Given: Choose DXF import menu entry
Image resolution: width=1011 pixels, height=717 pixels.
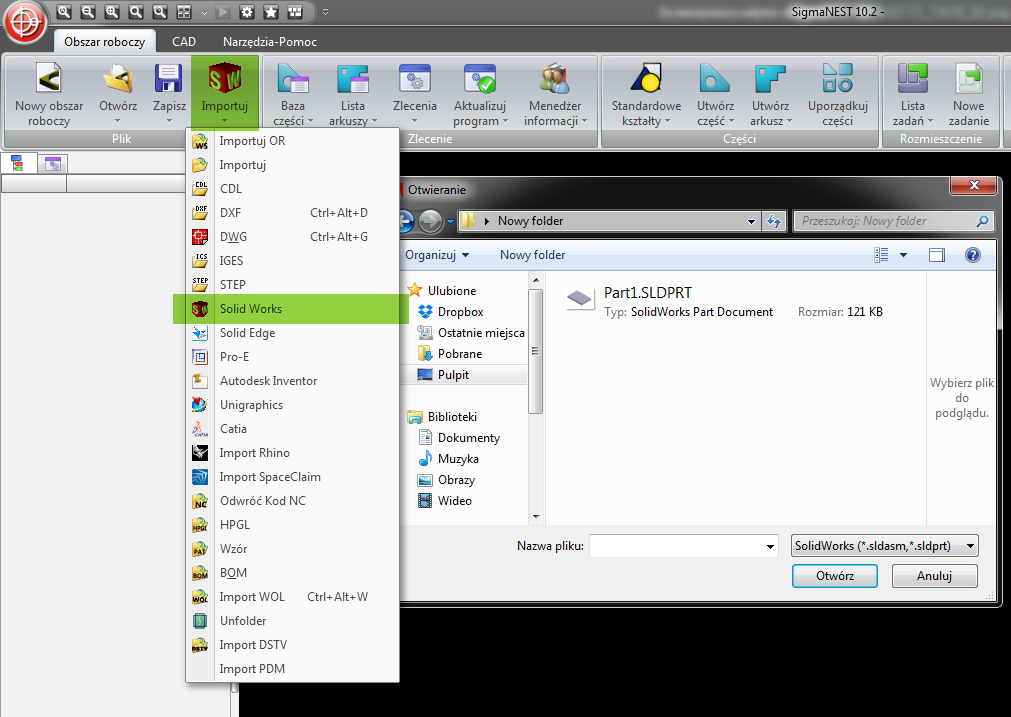Looking at the screenshot, I should 293,213.
